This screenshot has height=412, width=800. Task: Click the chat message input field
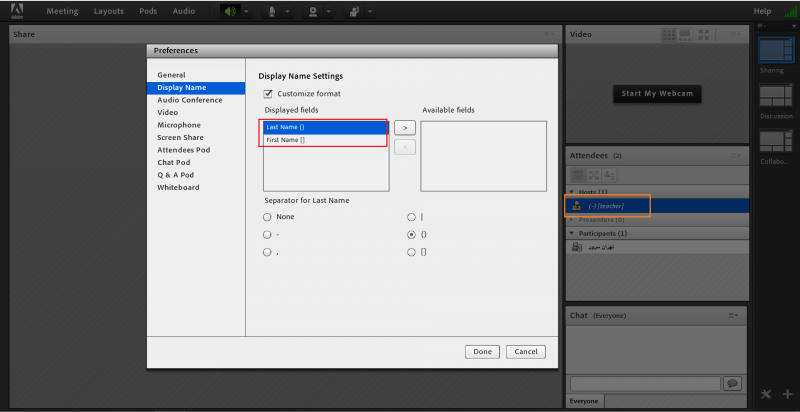[x=644, y=383]
